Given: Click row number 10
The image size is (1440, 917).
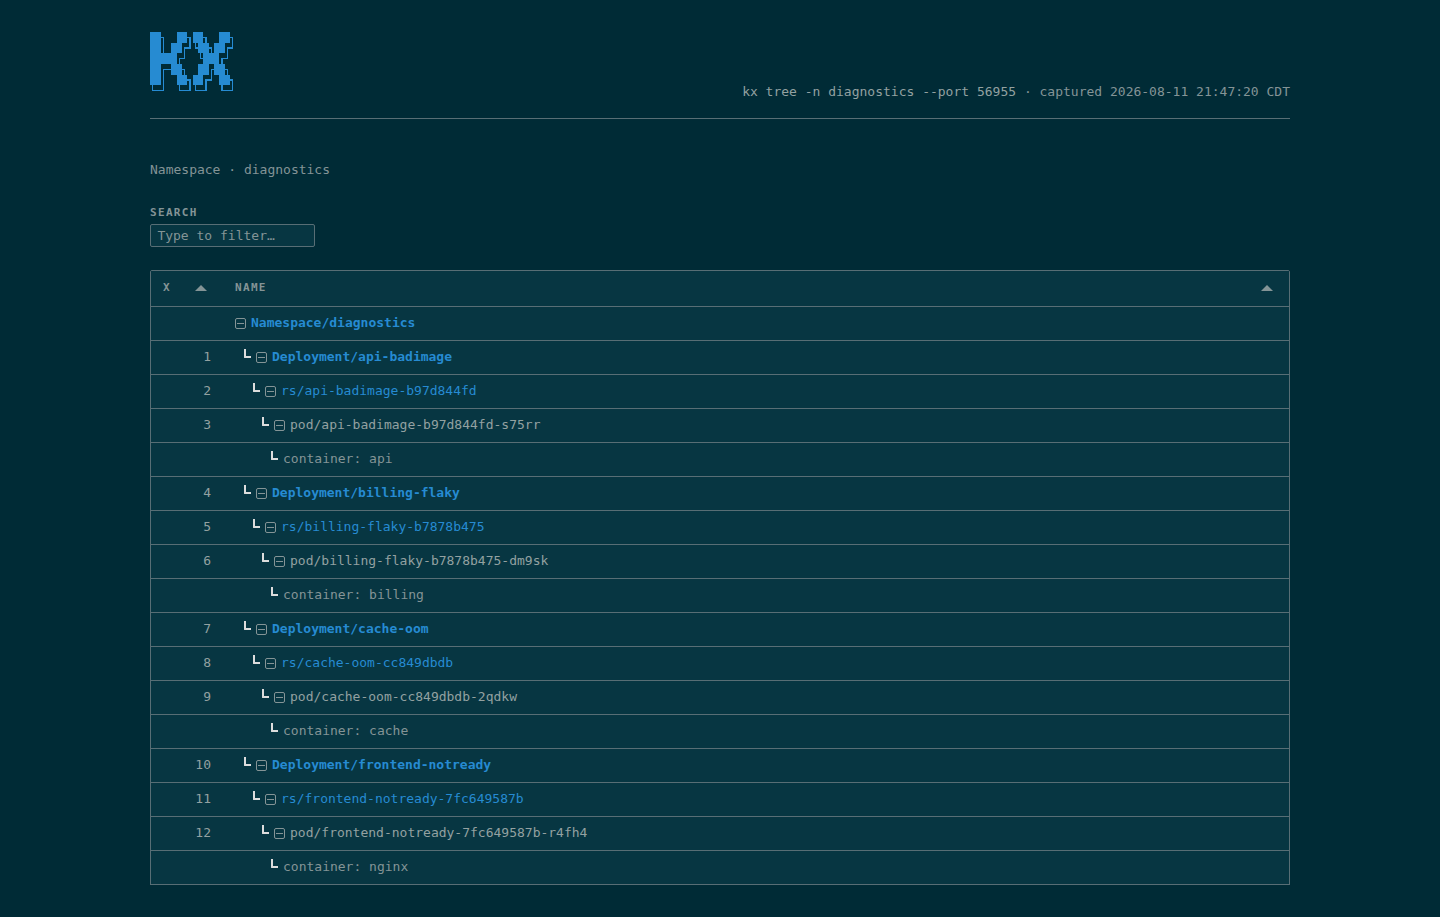Looking at the screenshot, I should point(203,765).
